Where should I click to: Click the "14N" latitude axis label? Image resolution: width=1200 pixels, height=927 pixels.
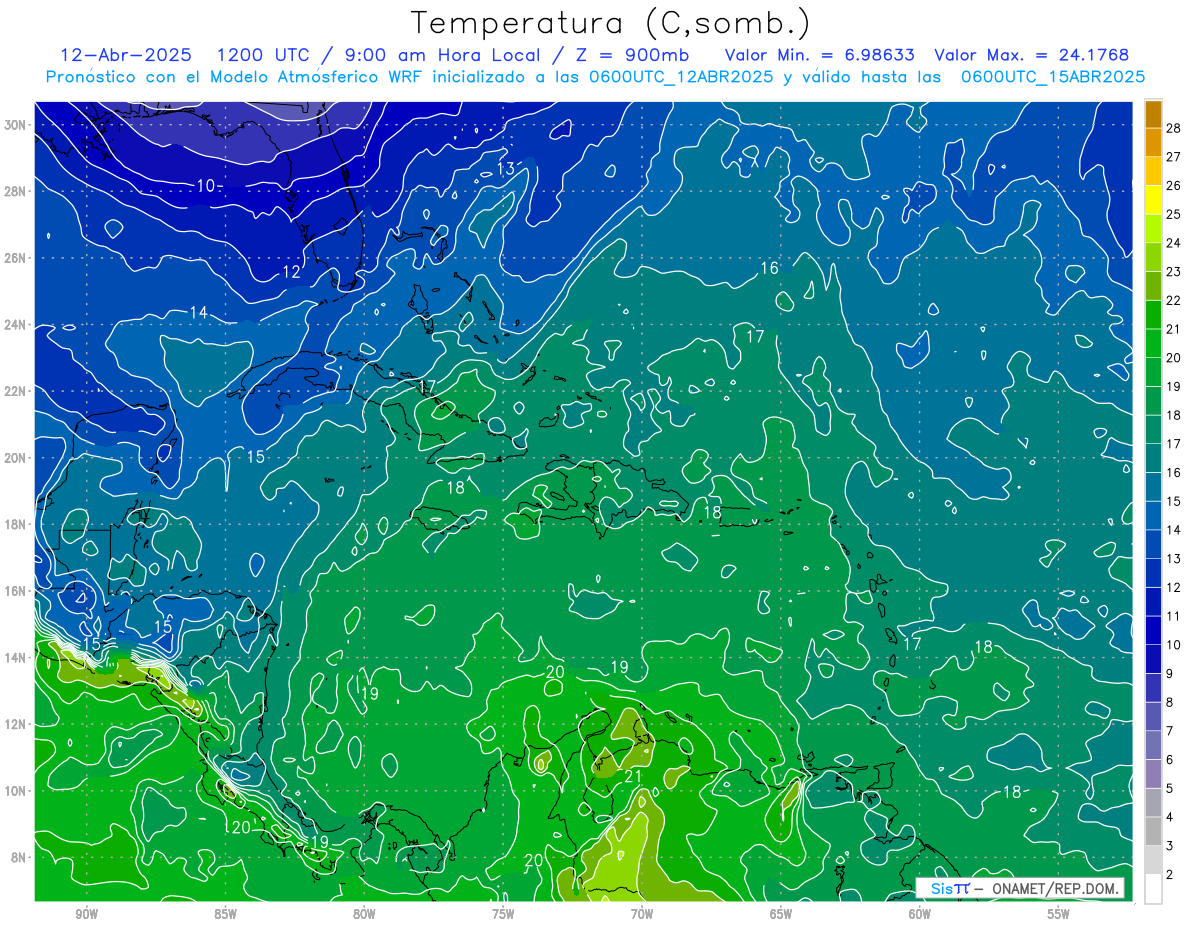click(x=14, y=657)
